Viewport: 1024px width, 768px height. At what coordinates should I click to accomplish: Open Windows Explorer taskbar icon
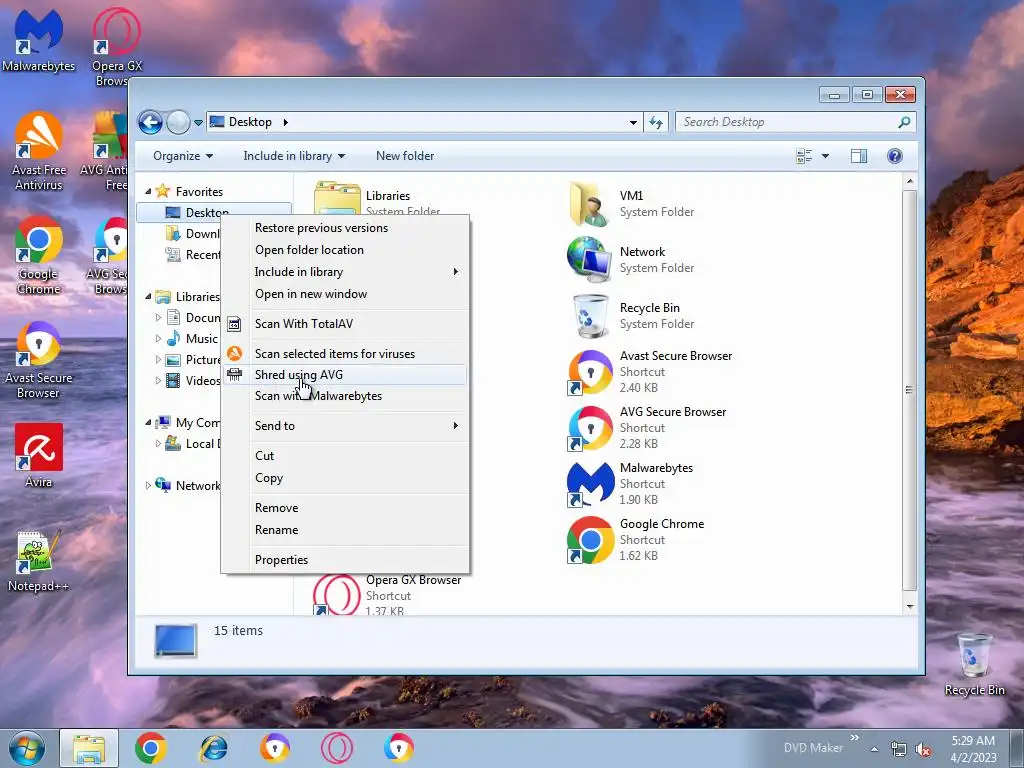click(x=89, y=748)
